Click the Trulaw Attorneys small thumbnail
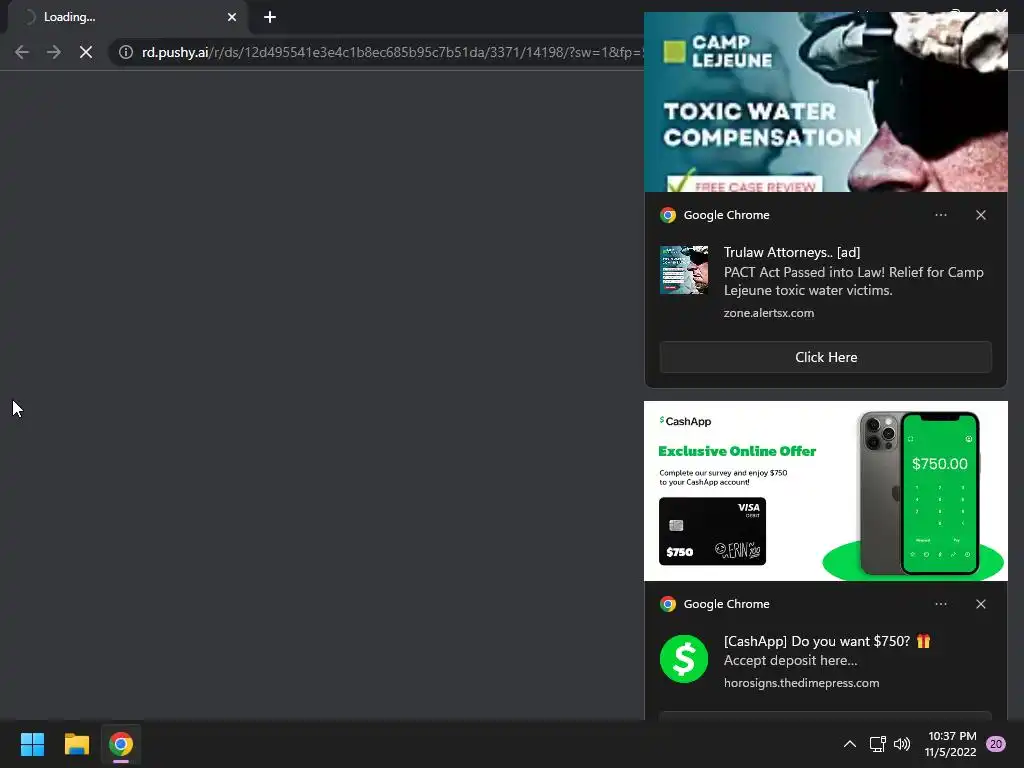Screen dimensions: 1024x768 click(x=684, y=270)
